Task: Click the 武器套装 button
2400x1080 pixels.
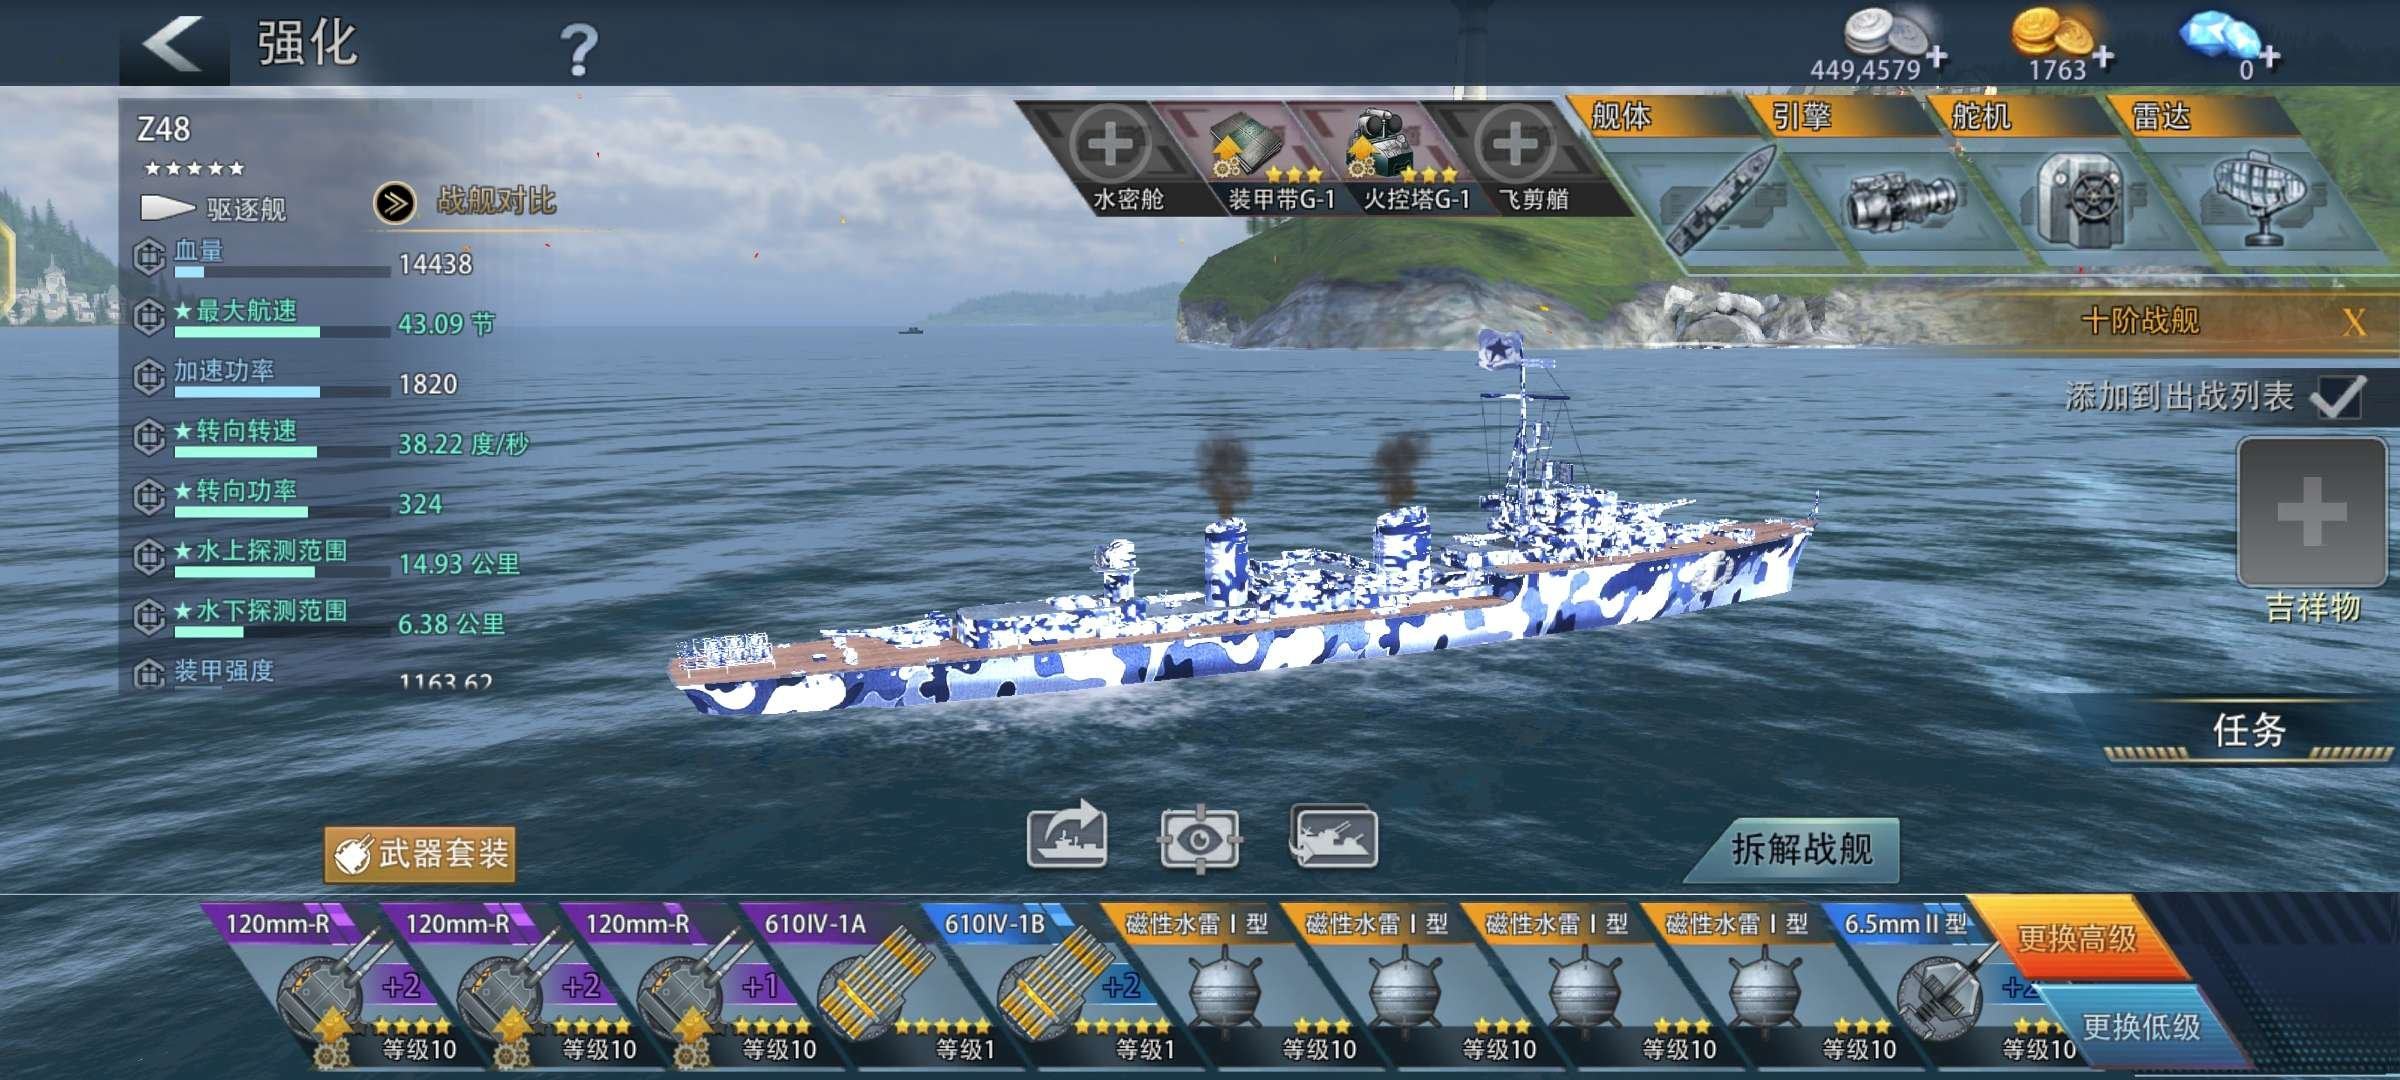Action: point(420,854)
